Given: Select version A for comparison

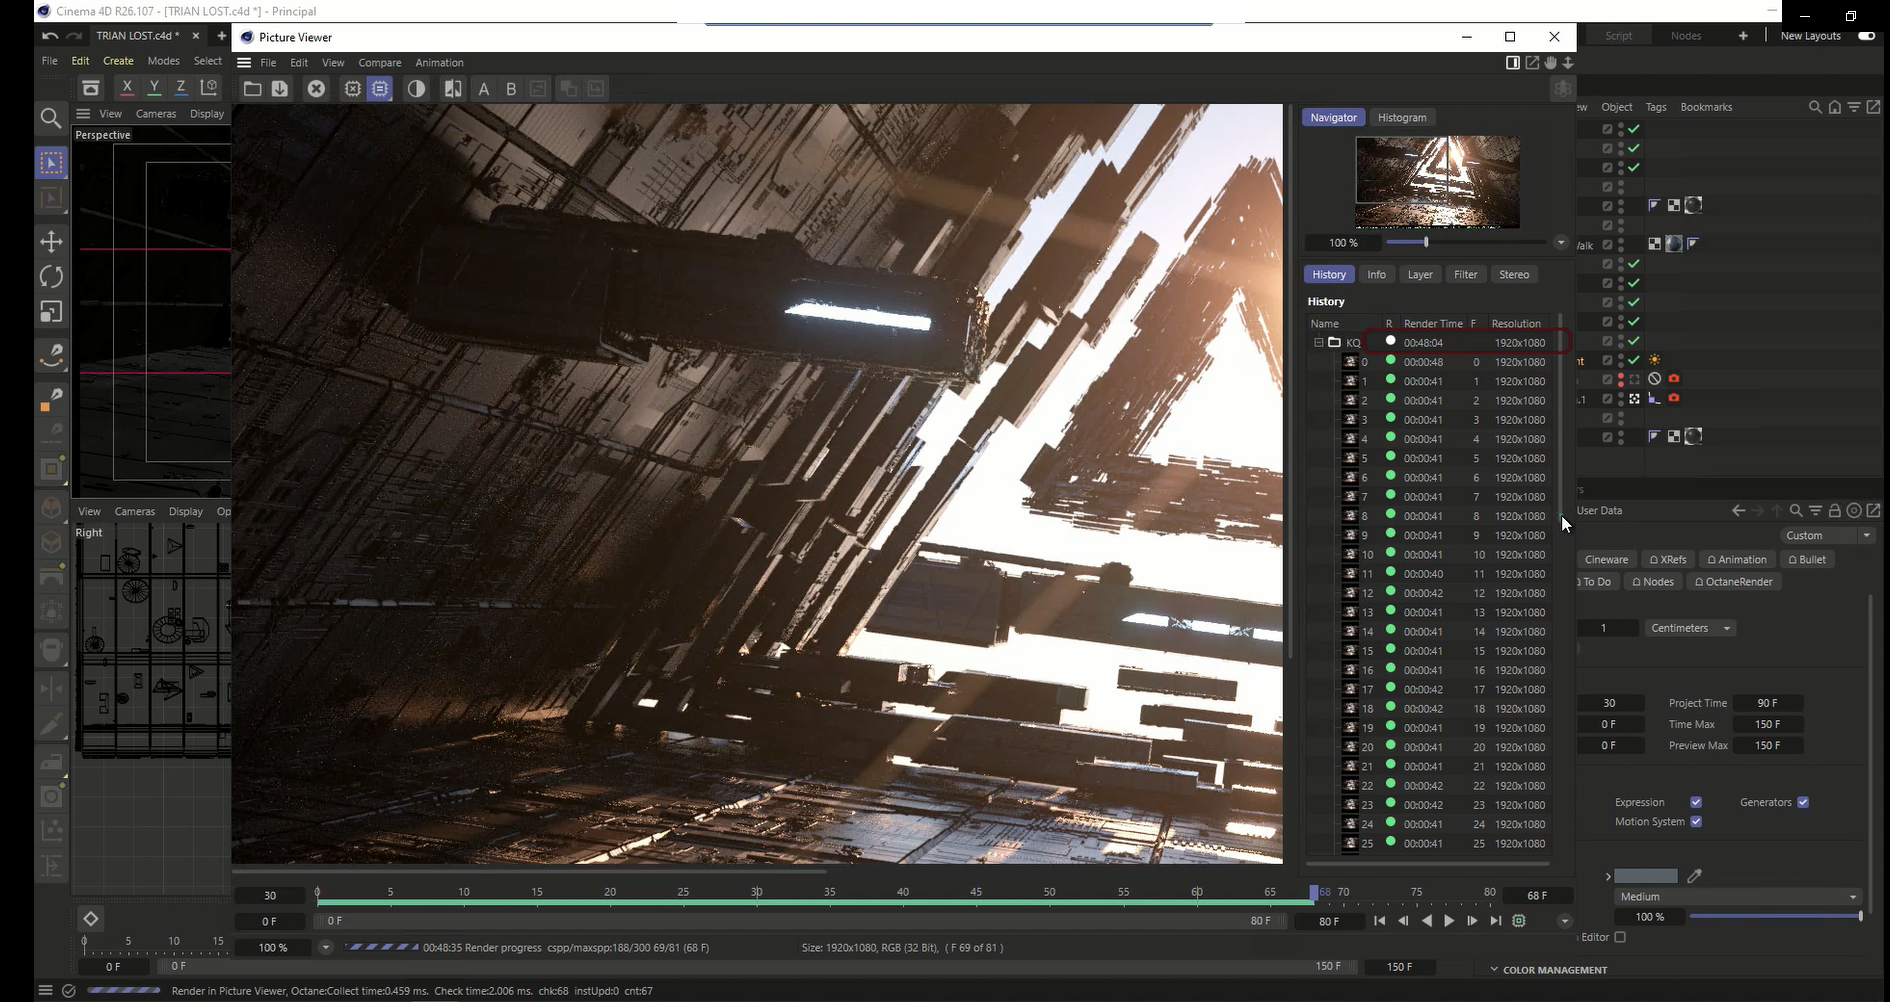Looking at the screenshot, I should click(484, 89).
